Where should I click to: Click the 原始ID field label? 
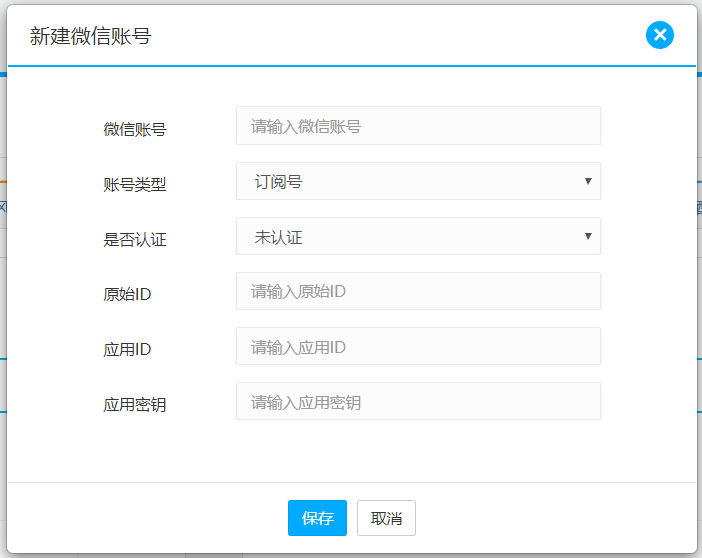pyautogui.click(x=127, y=294)
